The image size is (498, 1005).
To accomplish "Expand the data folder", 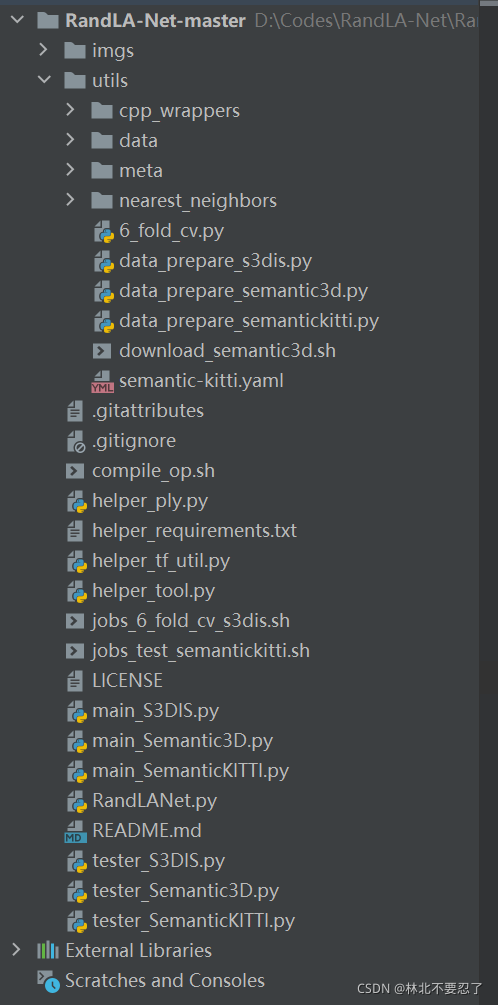I will point(71,140).
